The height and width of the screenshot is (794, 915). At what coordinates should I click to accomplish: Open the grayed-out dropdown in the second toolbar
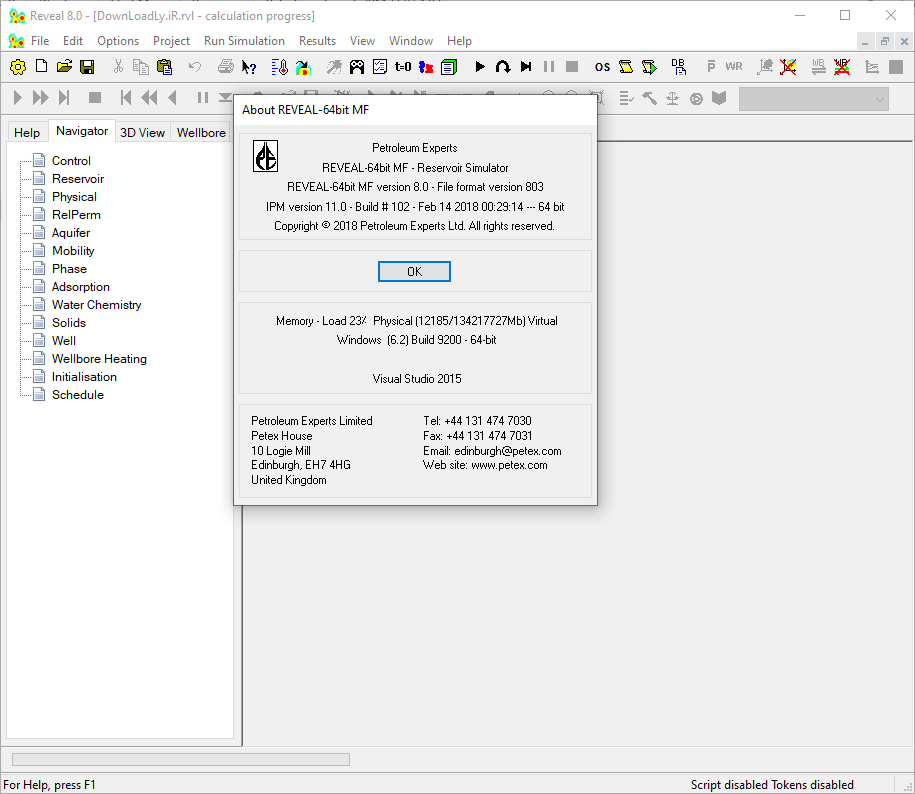(813, 99)
